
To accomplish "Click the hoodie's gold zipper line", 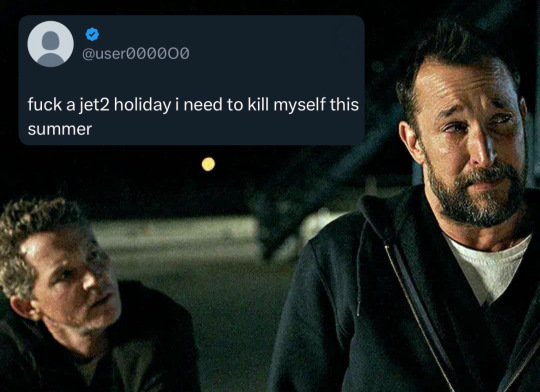I will 418,317.
